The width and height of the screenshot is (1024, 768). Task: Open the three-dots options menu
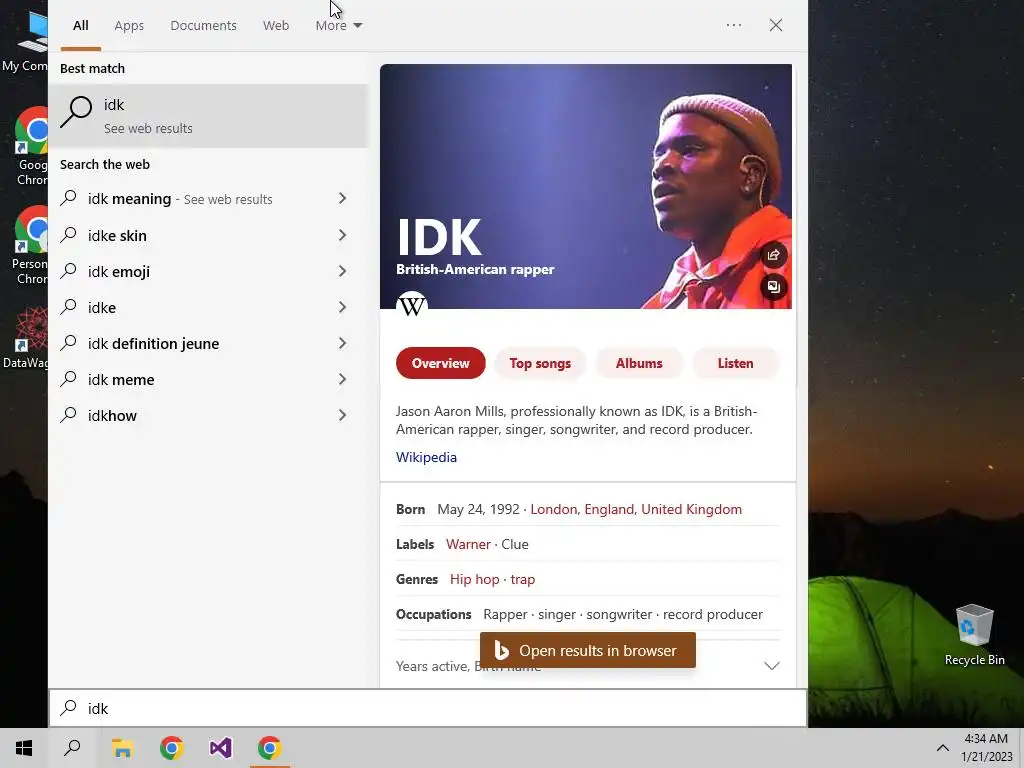click(x=733, y=25)
